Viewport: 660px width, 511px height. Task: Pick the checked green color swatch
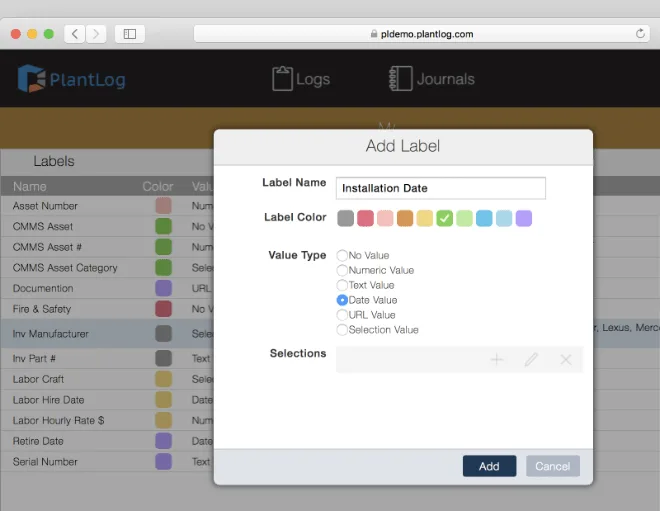(x=444, y=218)
